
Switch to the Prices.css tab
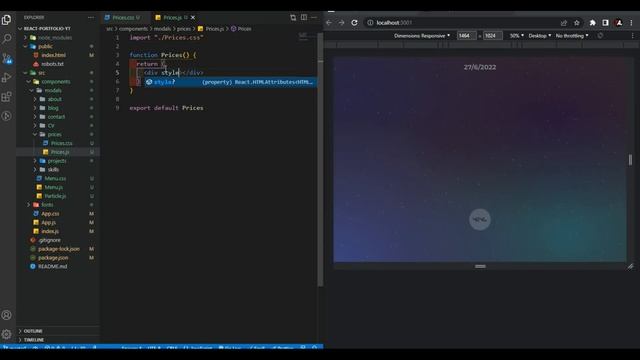(122, 18)
